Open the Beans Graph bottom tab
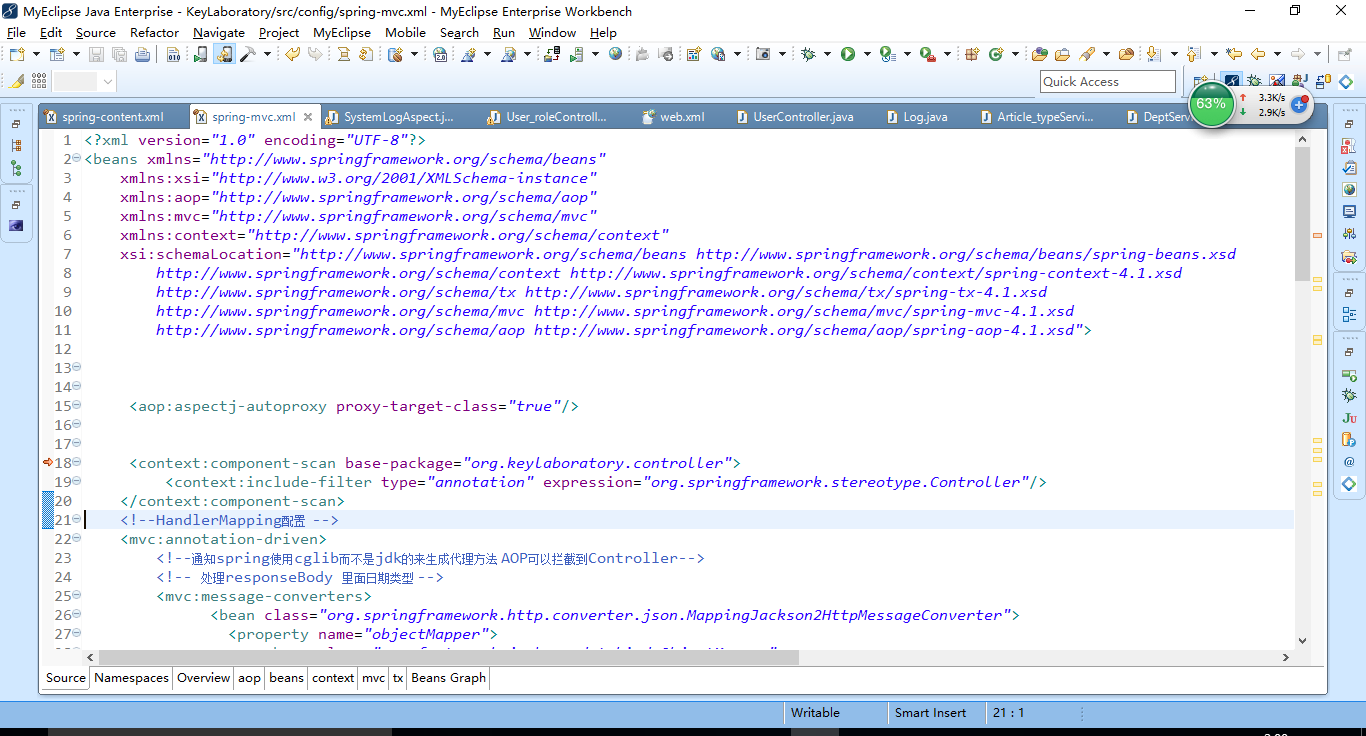1366x736 pixels. point(448,678)
